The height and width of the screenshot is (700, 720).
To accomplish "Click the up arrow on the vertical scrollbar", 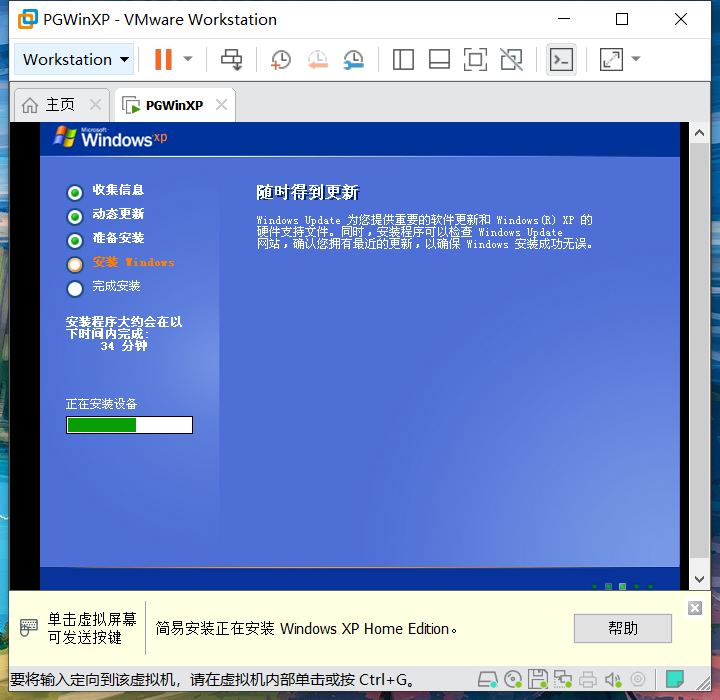I will (699, 133).
